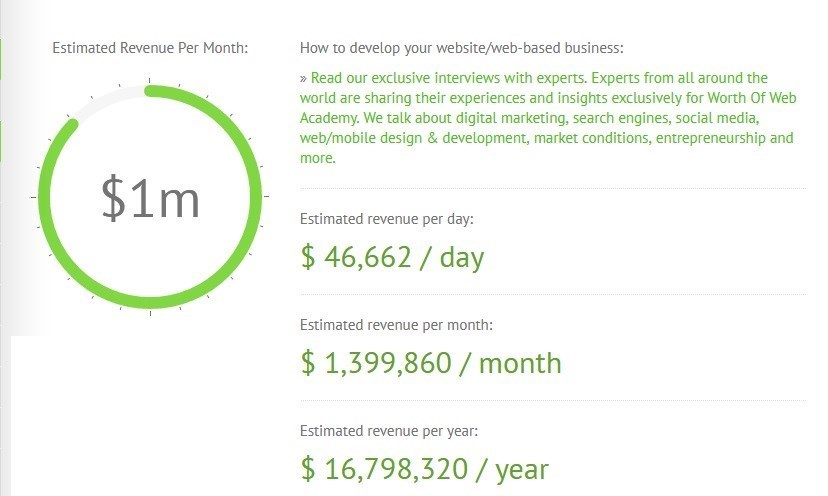828x496 pixels.
Task: Click the lower green bar on the left edge
Action: click(x=2, y=140)
